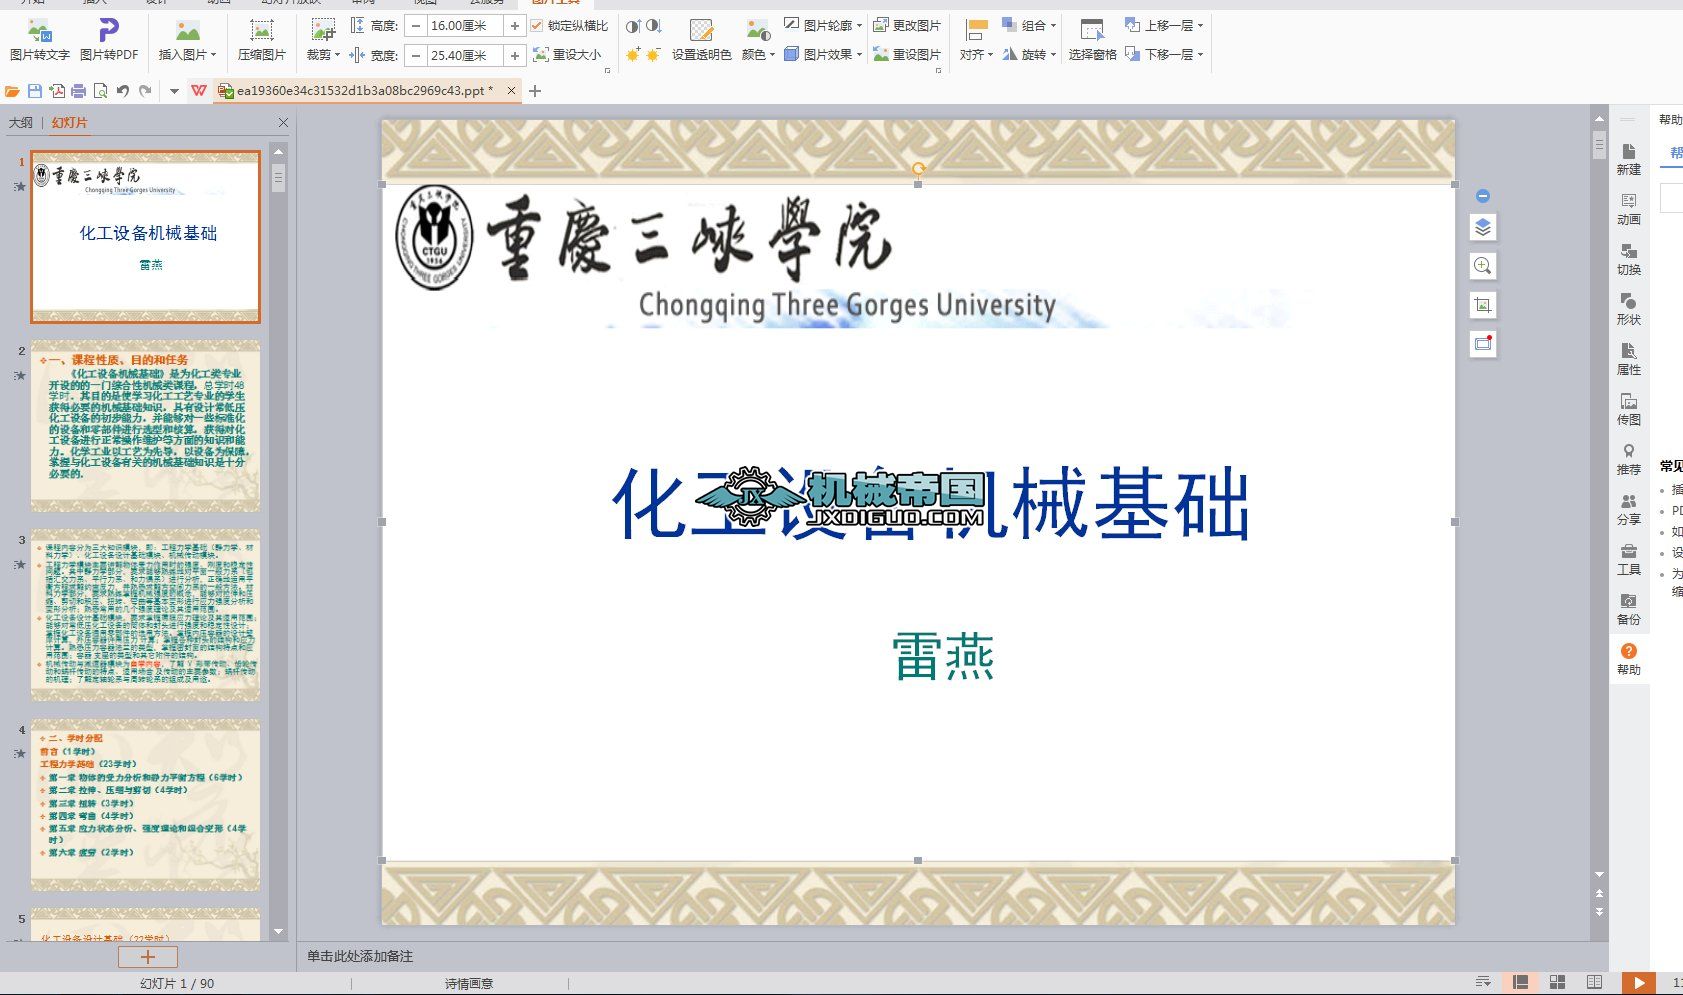Viewport: 1683px width, 995px height.
Task: Open the 切换 (transition) sidebar panel
Action: (x=1629, y=259)
